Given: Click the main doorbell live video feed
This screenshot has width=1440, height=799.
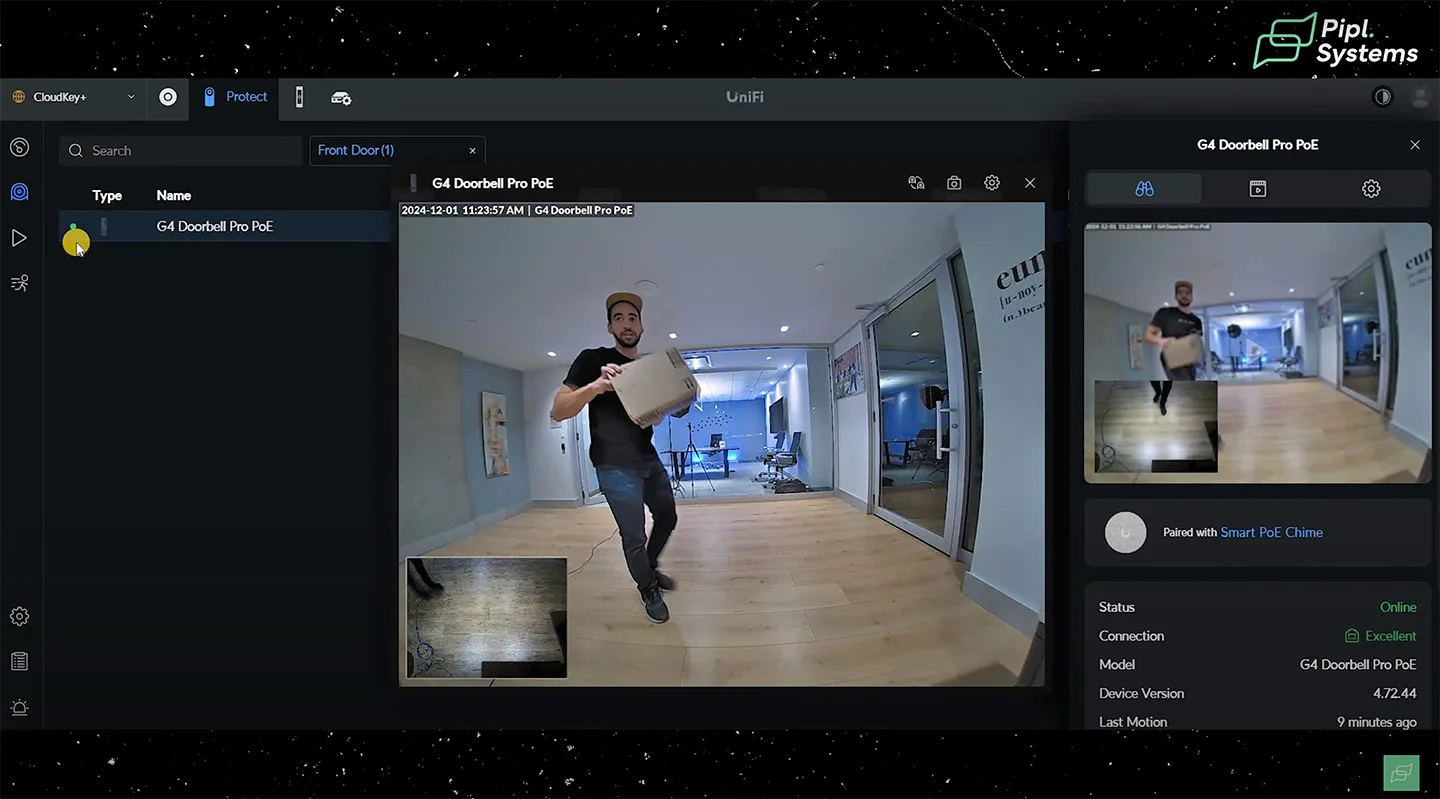Looking at the screenshot, I should click(721, 444).
